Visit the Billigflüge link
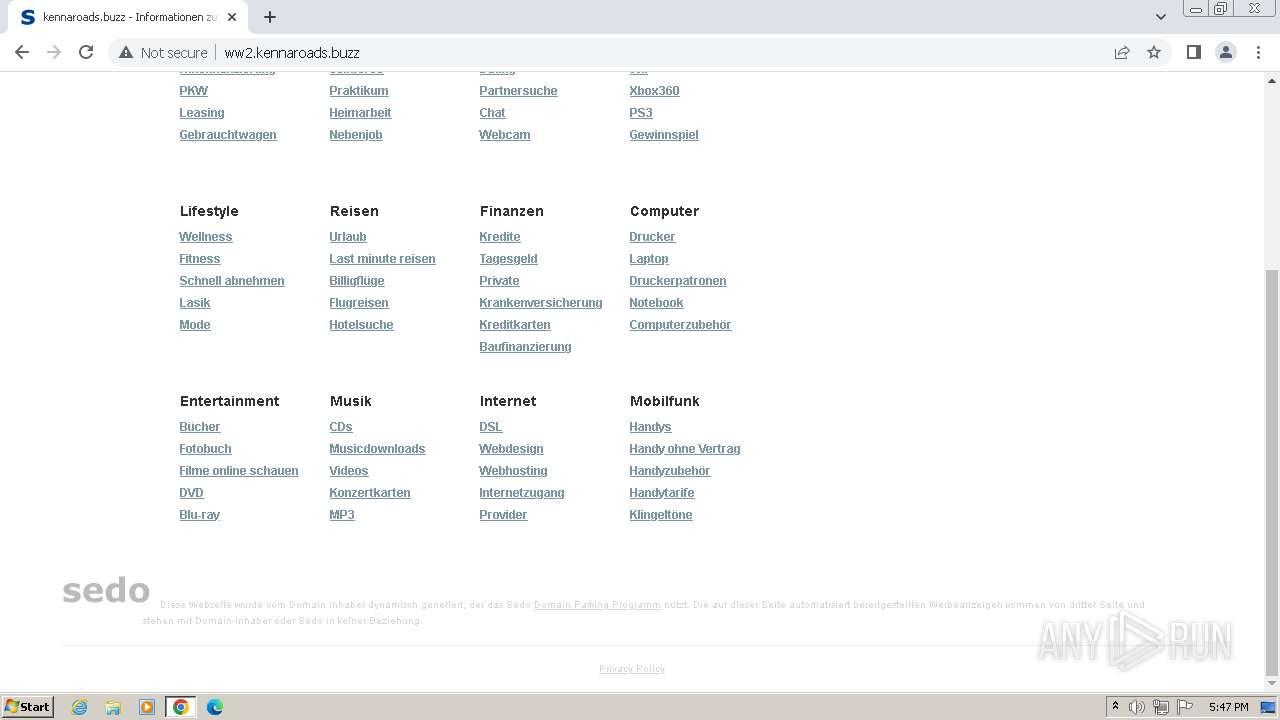Screen dimensions: 1280x720 tap(357, 281)
